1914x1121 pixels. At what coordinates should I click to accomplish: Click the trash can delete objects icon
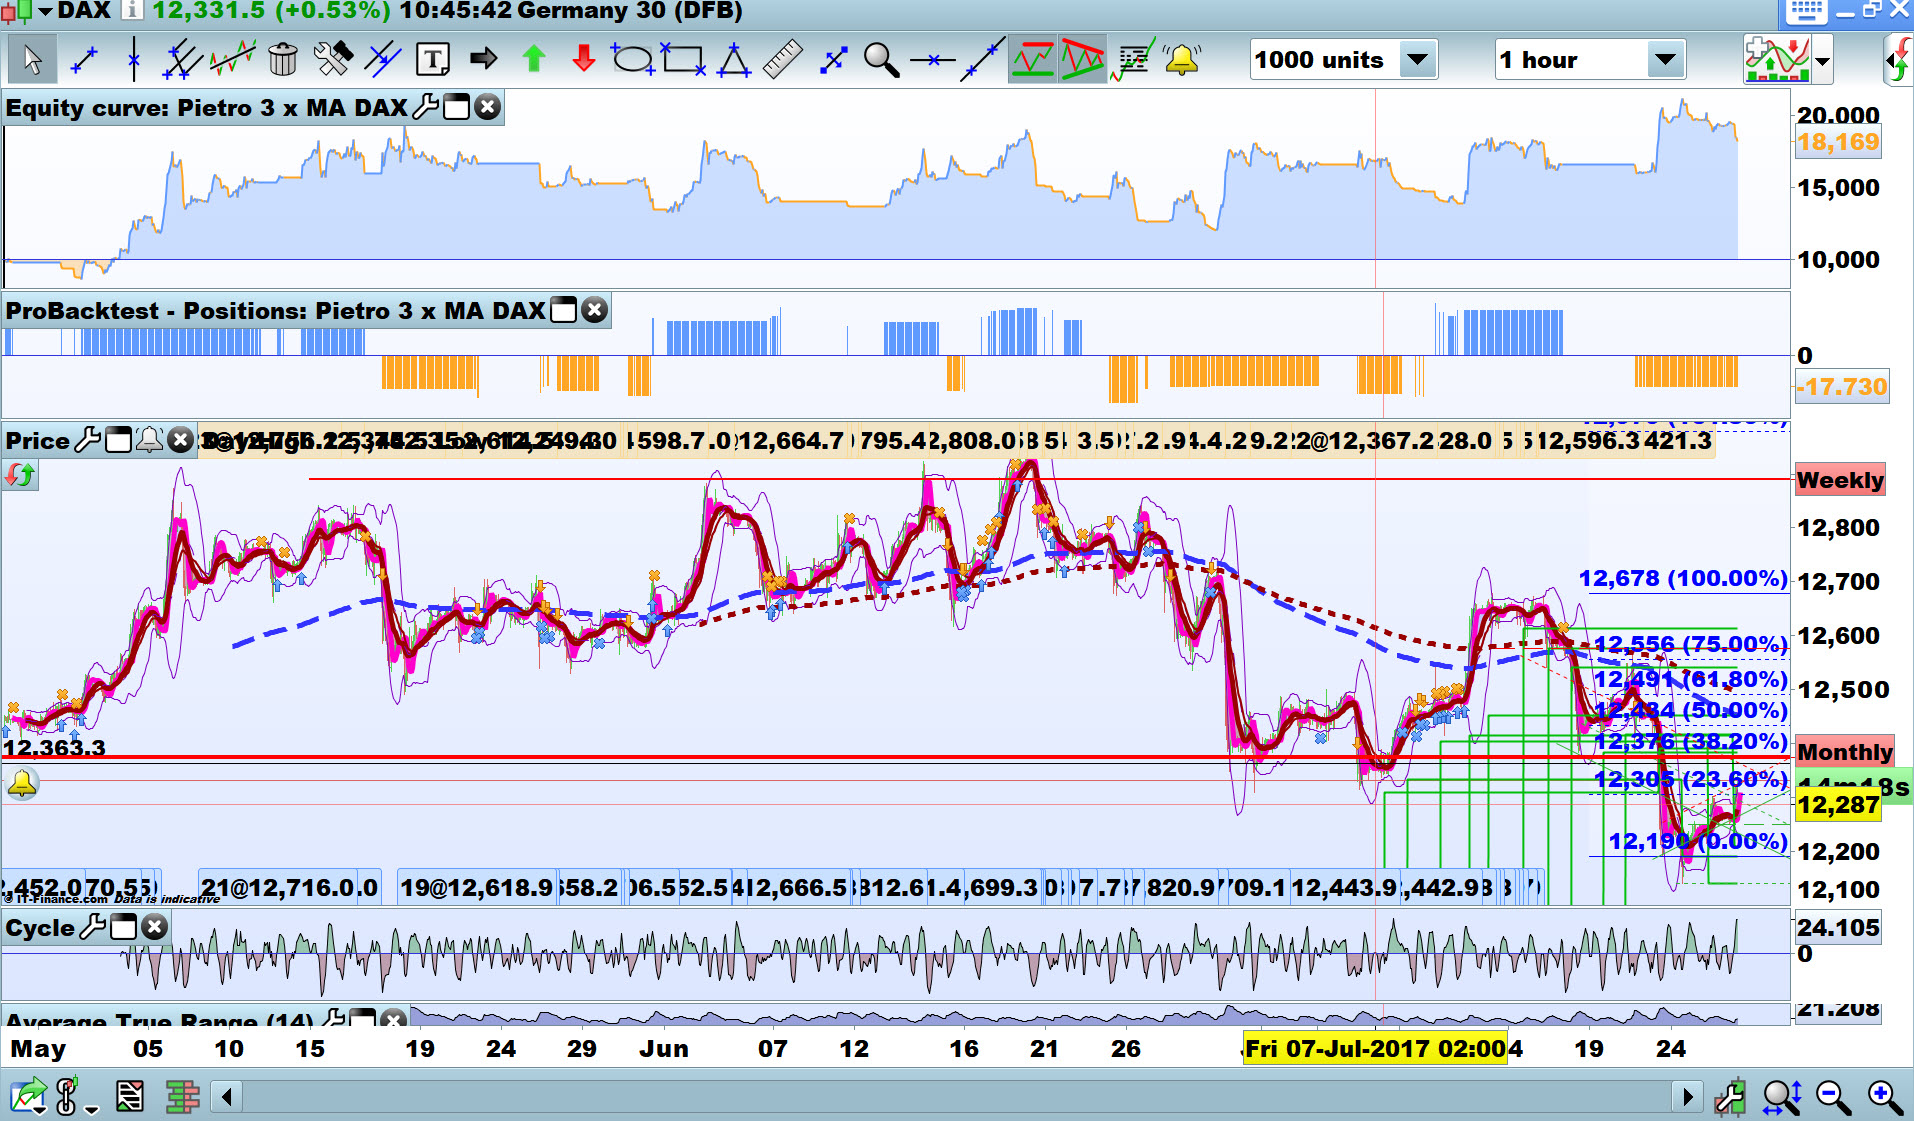pos(283,60)
